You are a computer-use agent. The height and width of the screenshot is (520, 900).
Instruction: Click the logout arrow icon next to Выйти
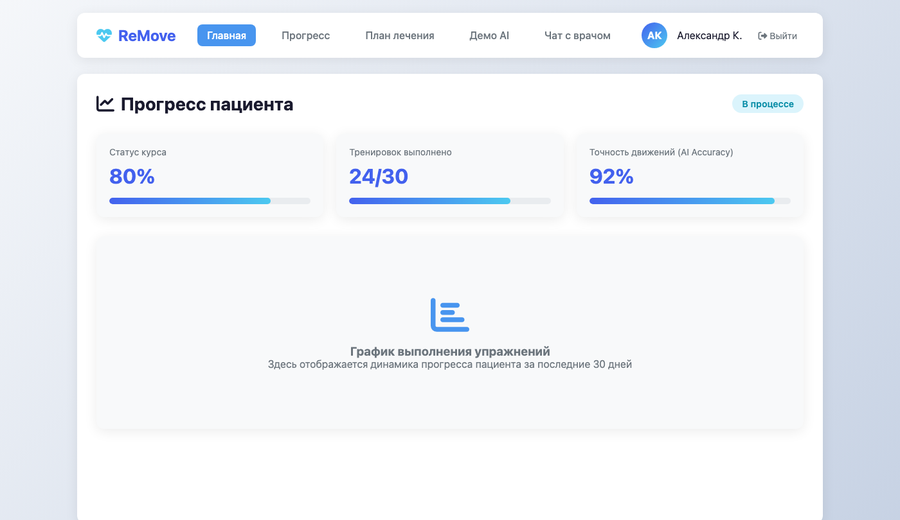762,36
